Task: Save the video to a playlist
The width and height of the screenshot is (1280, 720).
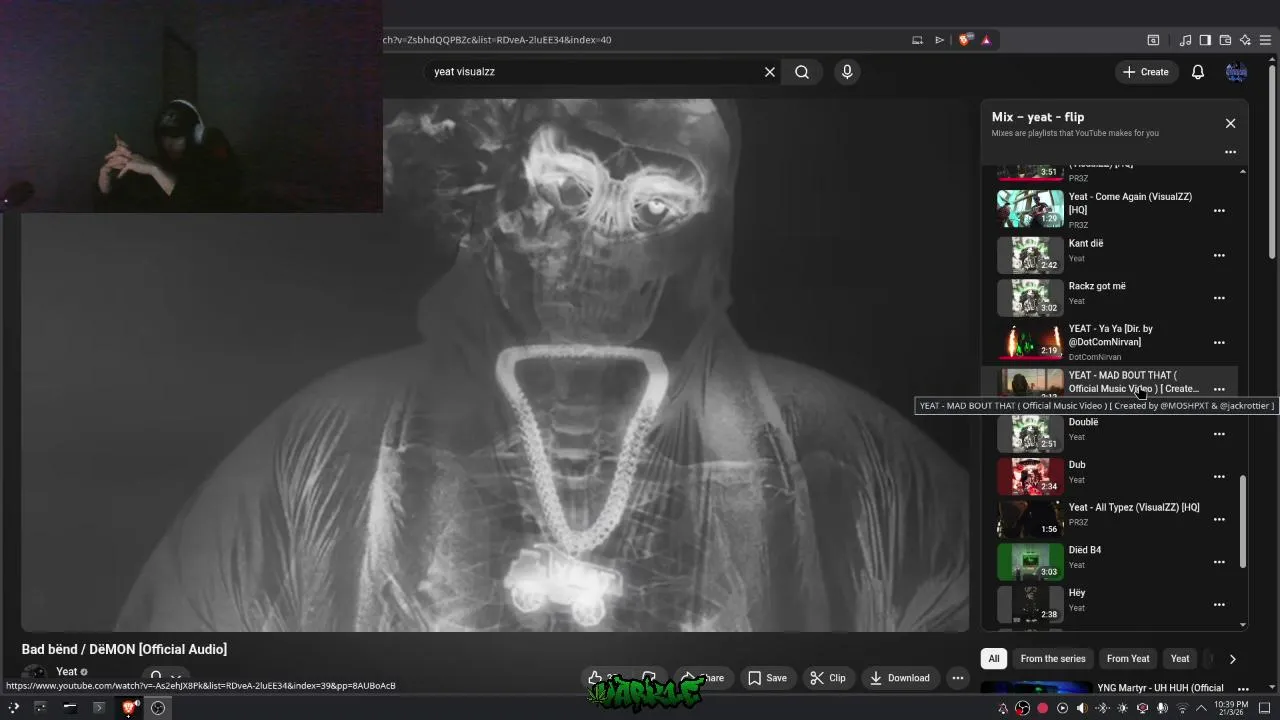Action: (x=767, y=678)
